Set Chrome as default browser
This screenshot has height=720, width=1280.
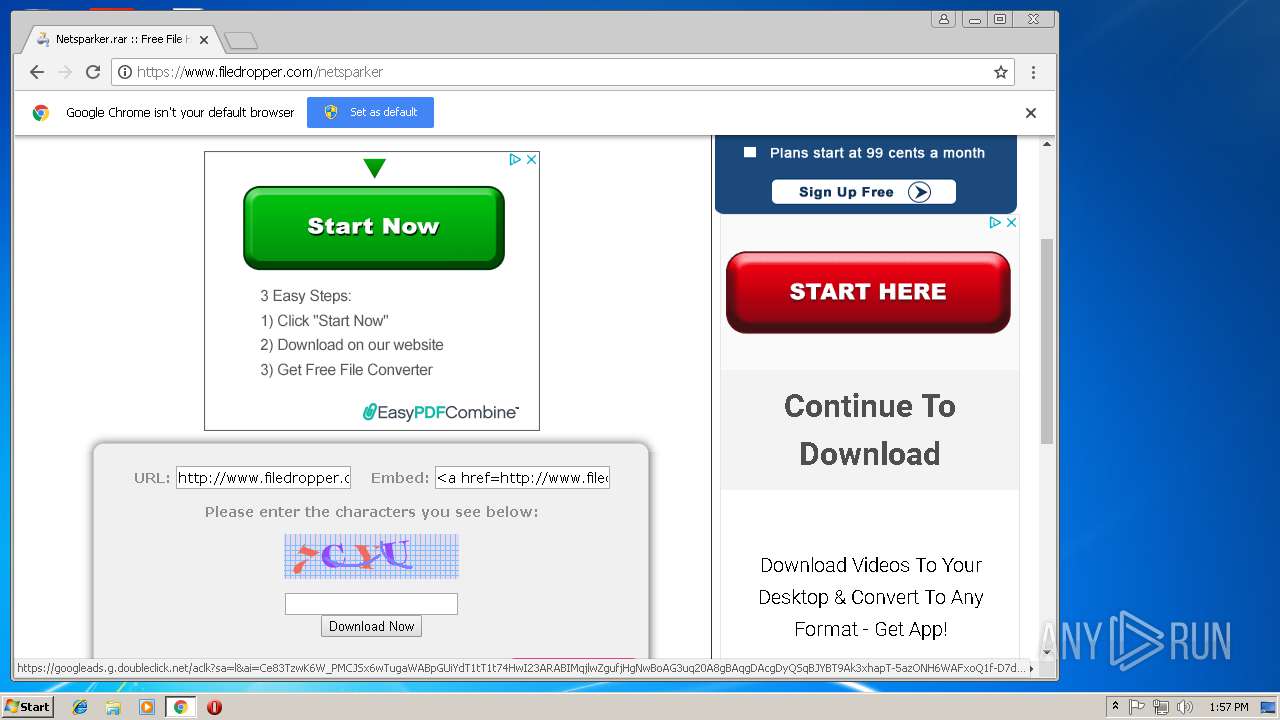tap(370, 112)
